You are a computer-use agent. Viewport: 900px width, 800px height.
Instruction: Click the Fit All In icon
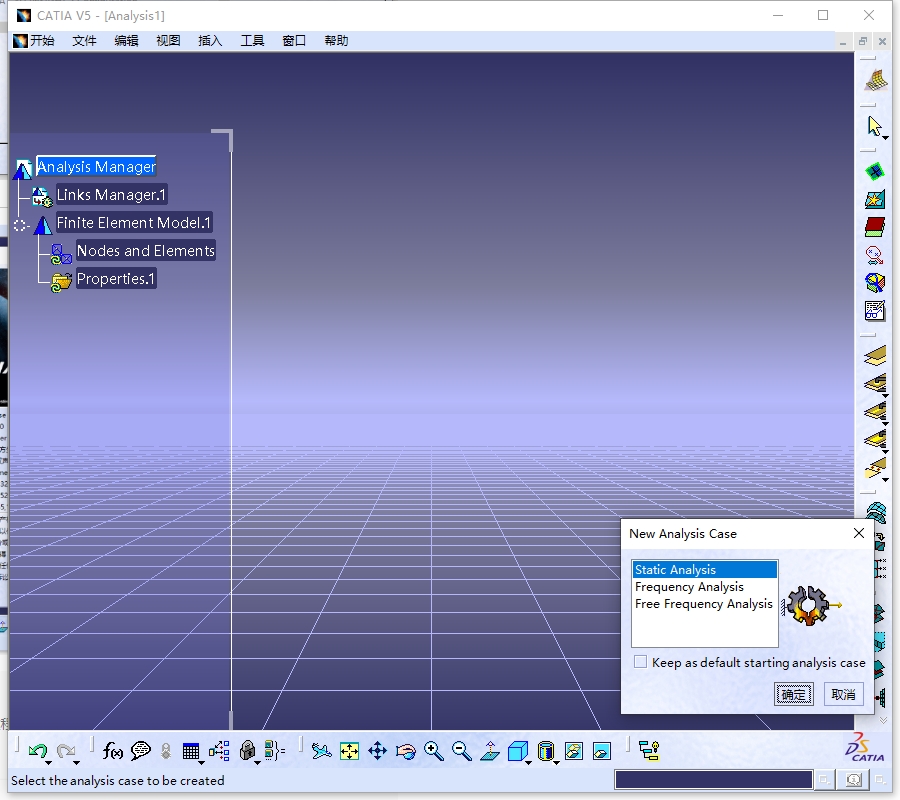(349, 751)
